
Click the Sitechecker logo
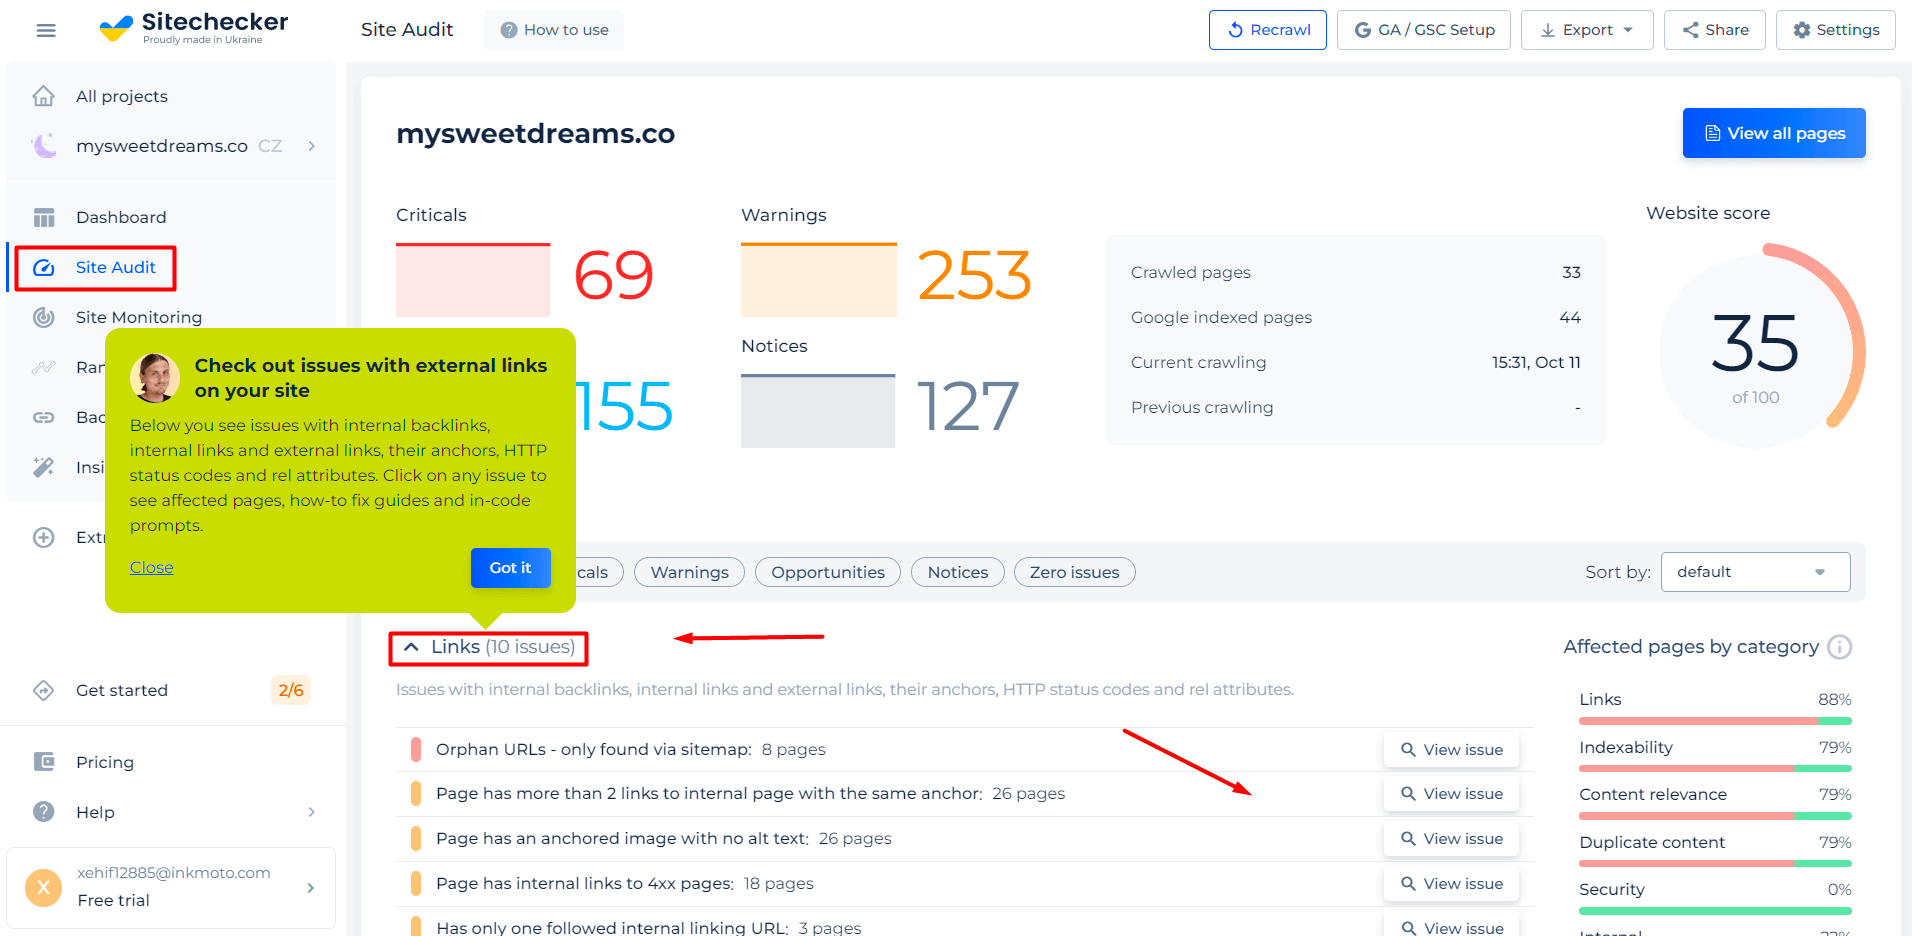[x=194, y=28]
